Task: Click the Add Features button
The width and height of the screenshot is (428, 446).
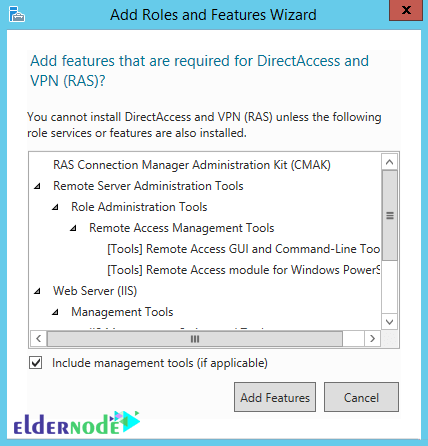Action: click(275, 397)
